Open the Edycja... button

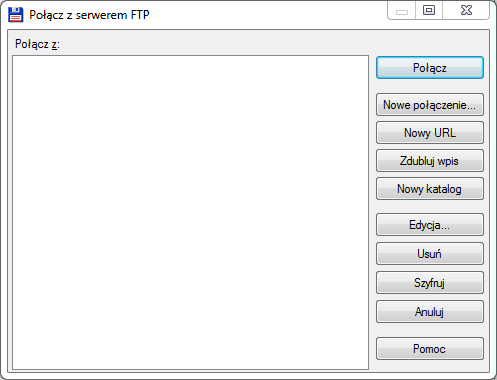click(430, 225)
